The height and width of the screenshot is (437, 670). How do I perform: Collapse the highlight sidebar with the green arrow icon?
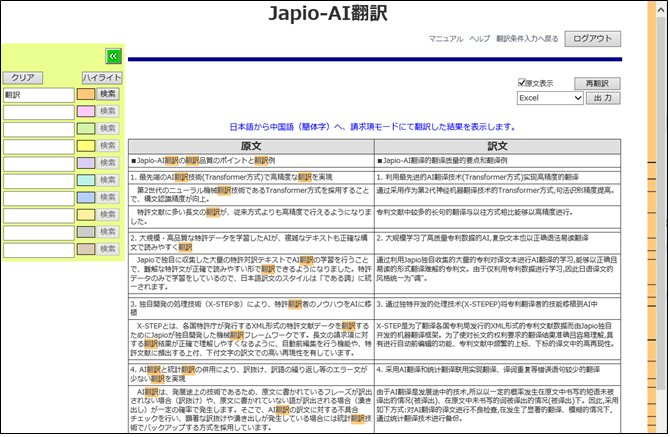pos(114,56)
